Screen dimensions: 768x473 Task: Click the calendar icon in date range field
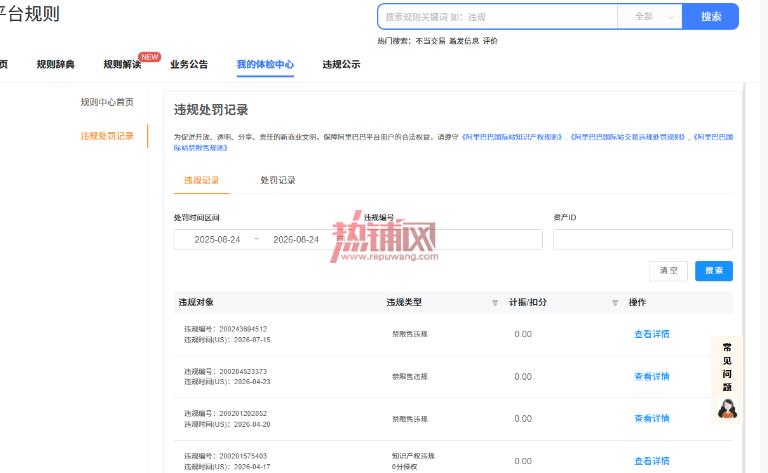click(x=340, y=239)
